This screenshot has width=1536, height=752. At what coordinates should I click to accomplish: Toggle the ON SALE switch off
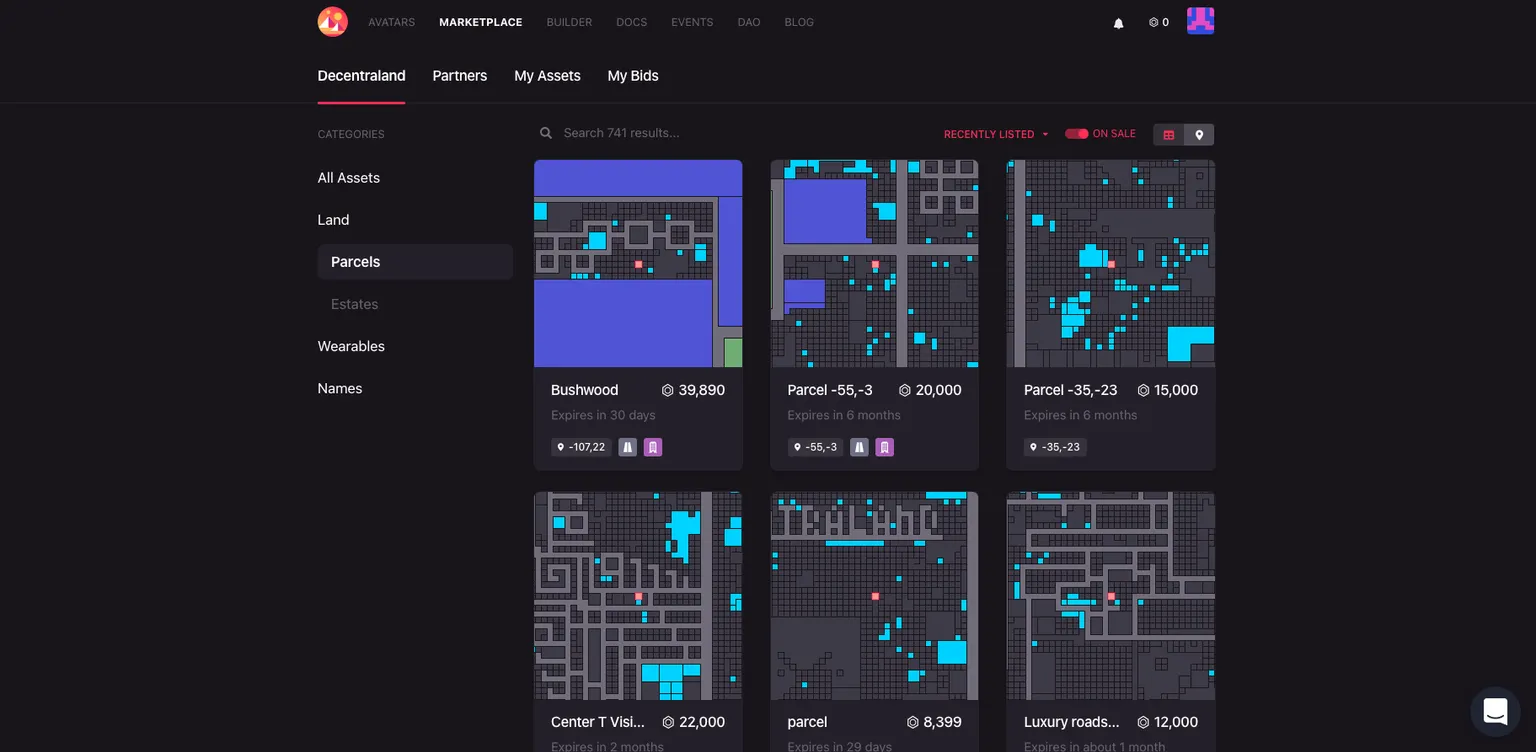(1076, 132)
